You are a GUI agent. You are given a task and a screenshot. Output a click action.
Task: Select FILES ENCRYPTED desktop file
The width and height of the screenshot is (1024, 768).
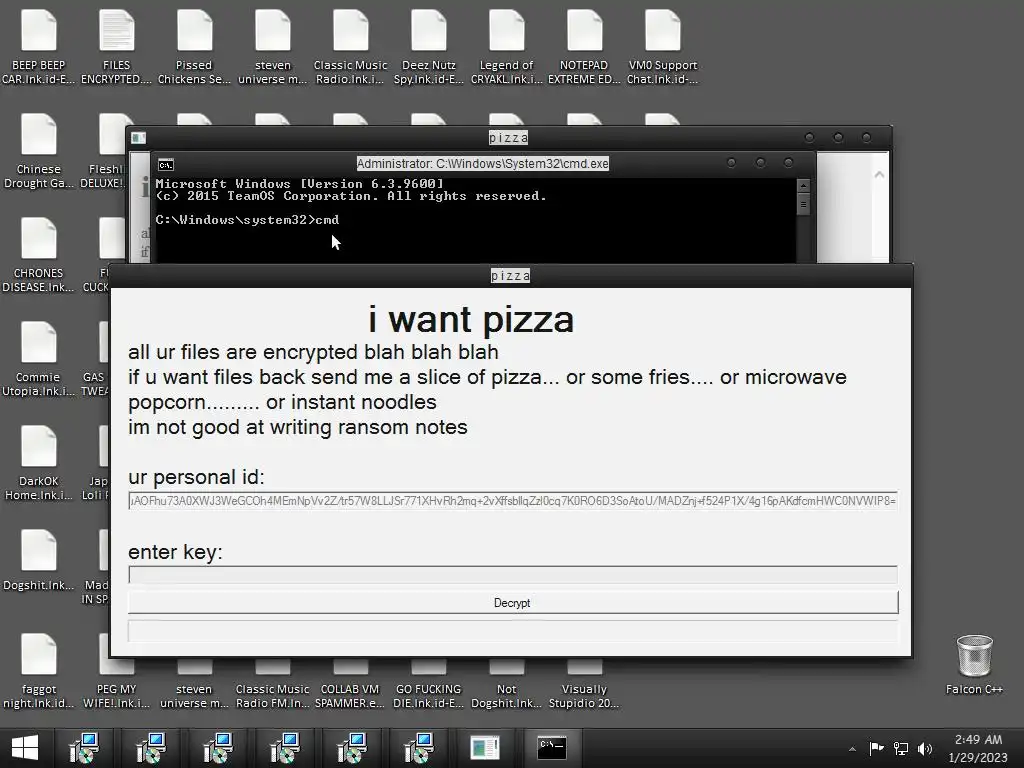pyautogui.click(x=116, y=47)
